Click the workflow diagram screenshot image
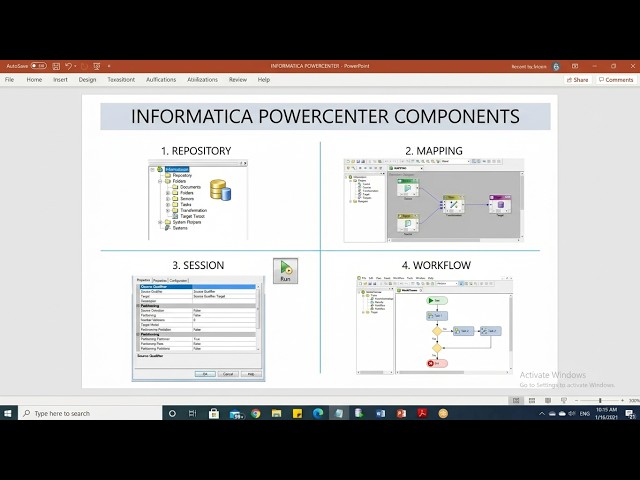The width and height of the screenshot is (640, 480). pyautogui.click(x=434, y=325)
